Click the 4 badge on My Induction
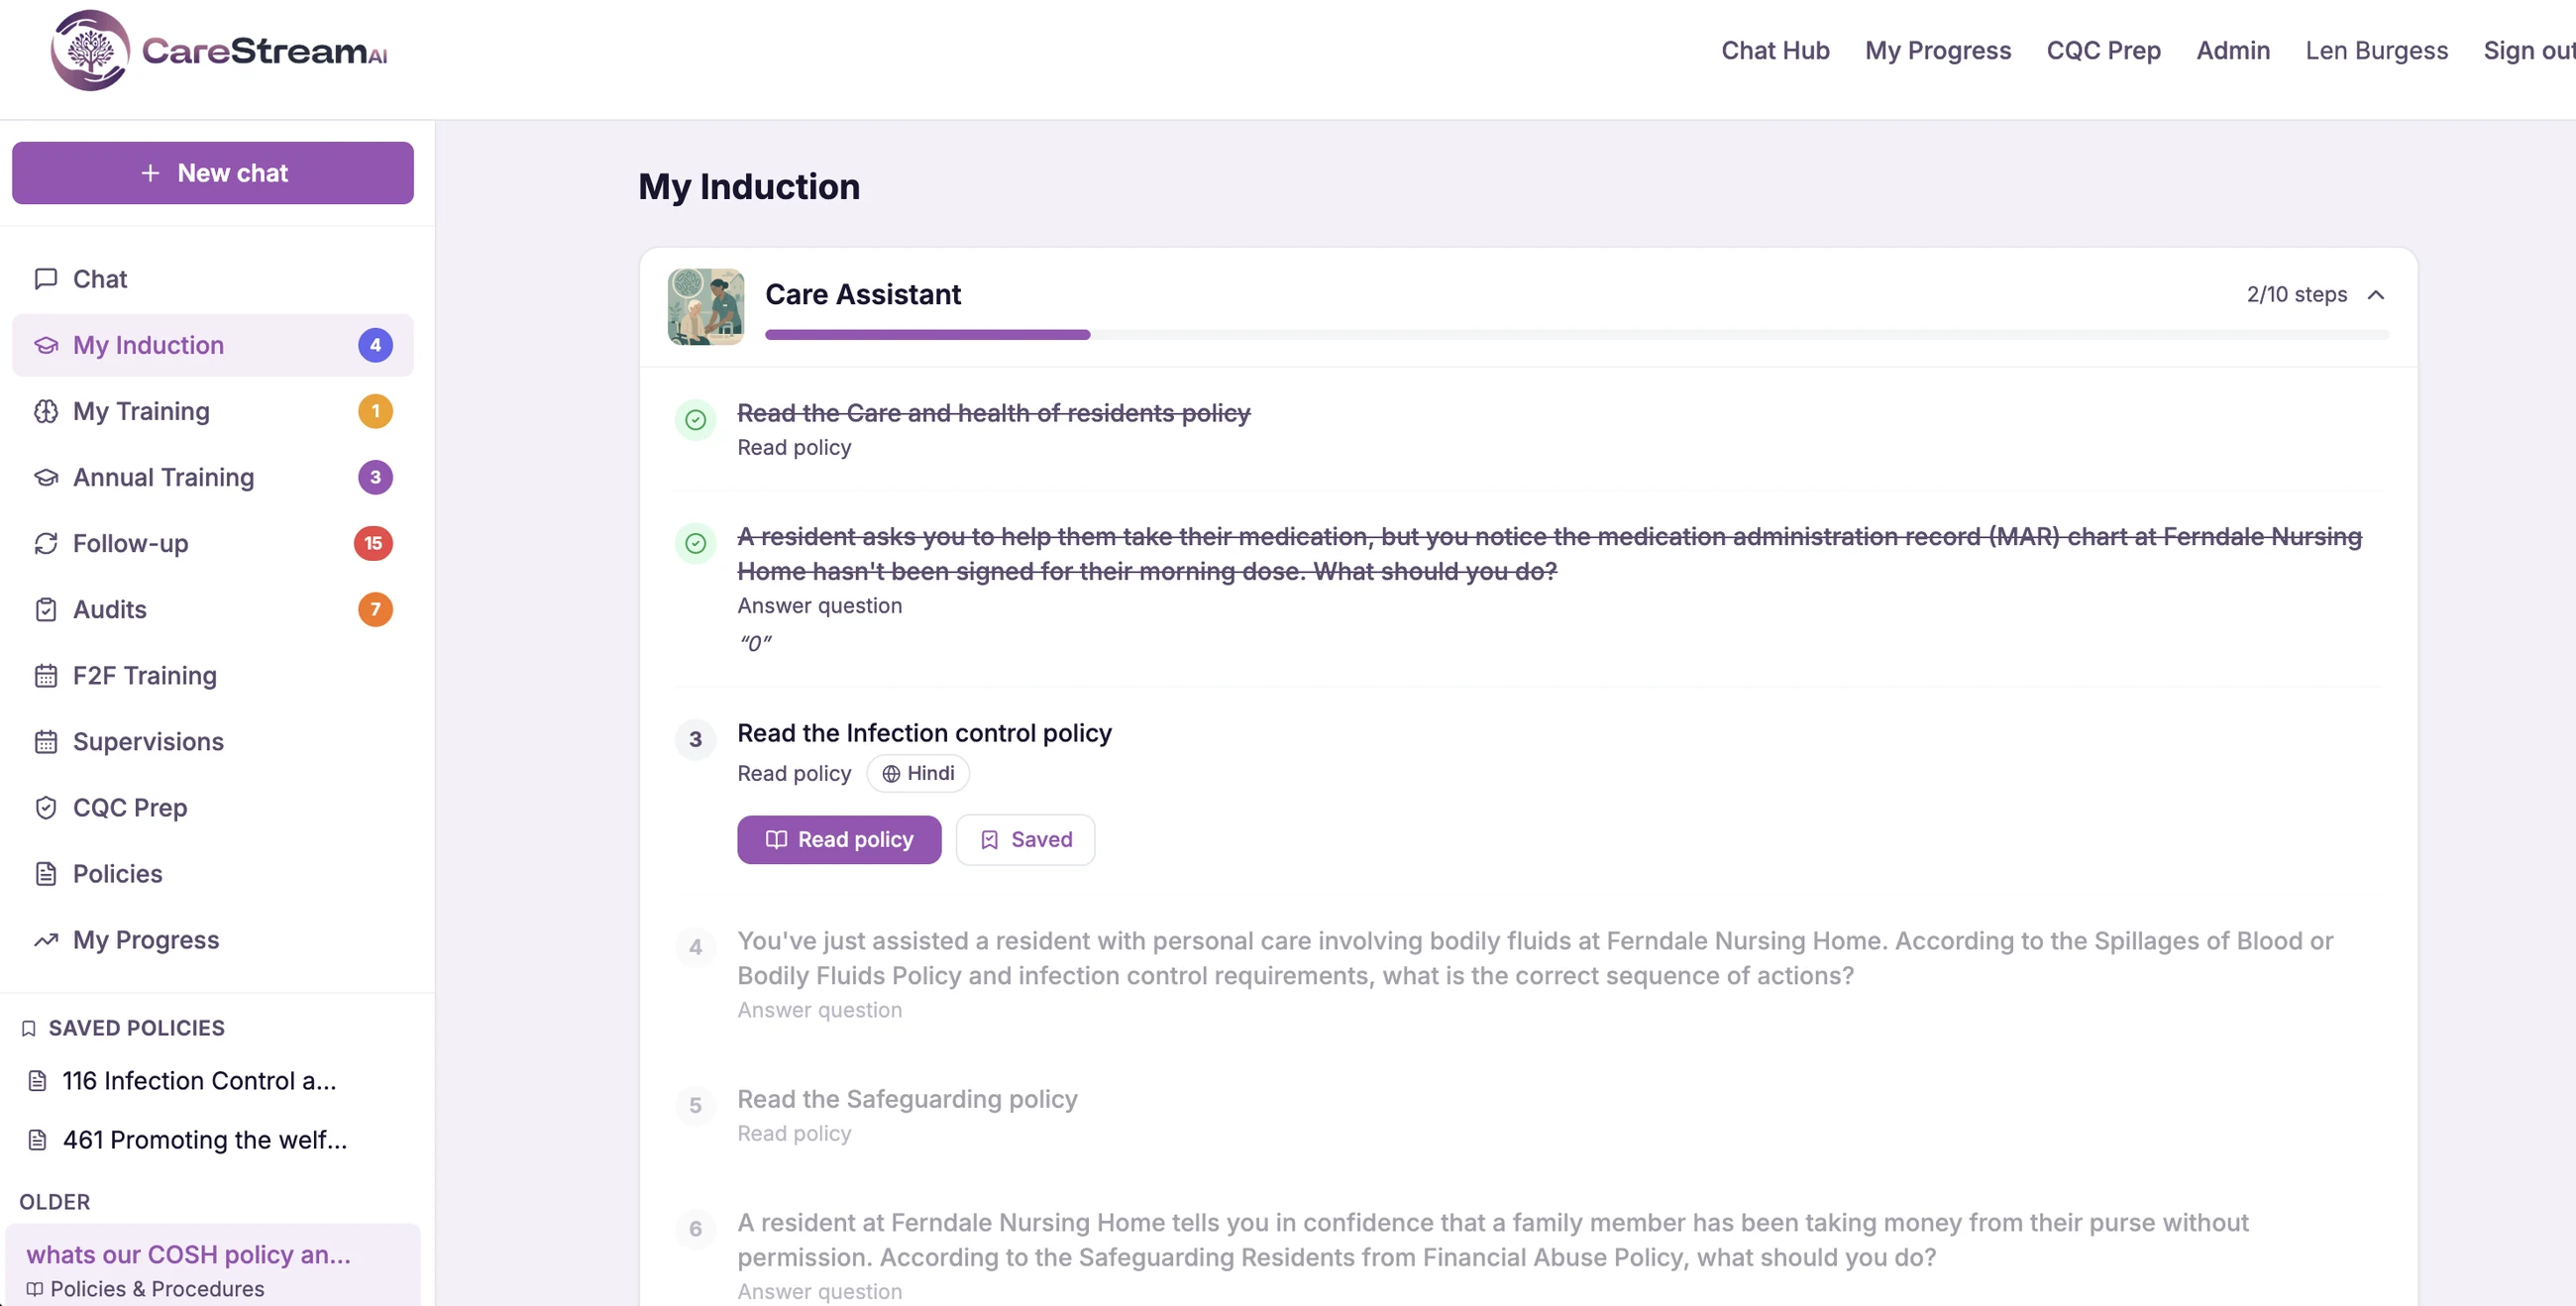The width and height of the screenshot is (2576, 1306). point(375,345)
